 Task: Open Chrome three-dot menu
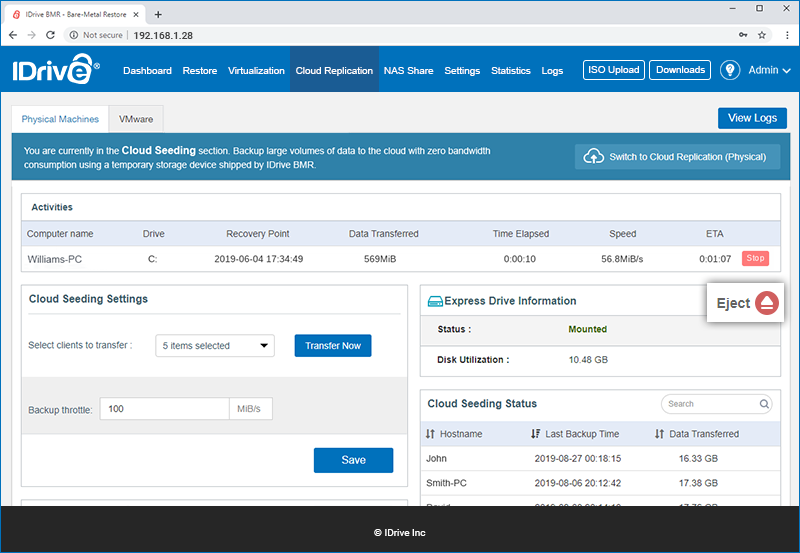click(x=787, y=35)
